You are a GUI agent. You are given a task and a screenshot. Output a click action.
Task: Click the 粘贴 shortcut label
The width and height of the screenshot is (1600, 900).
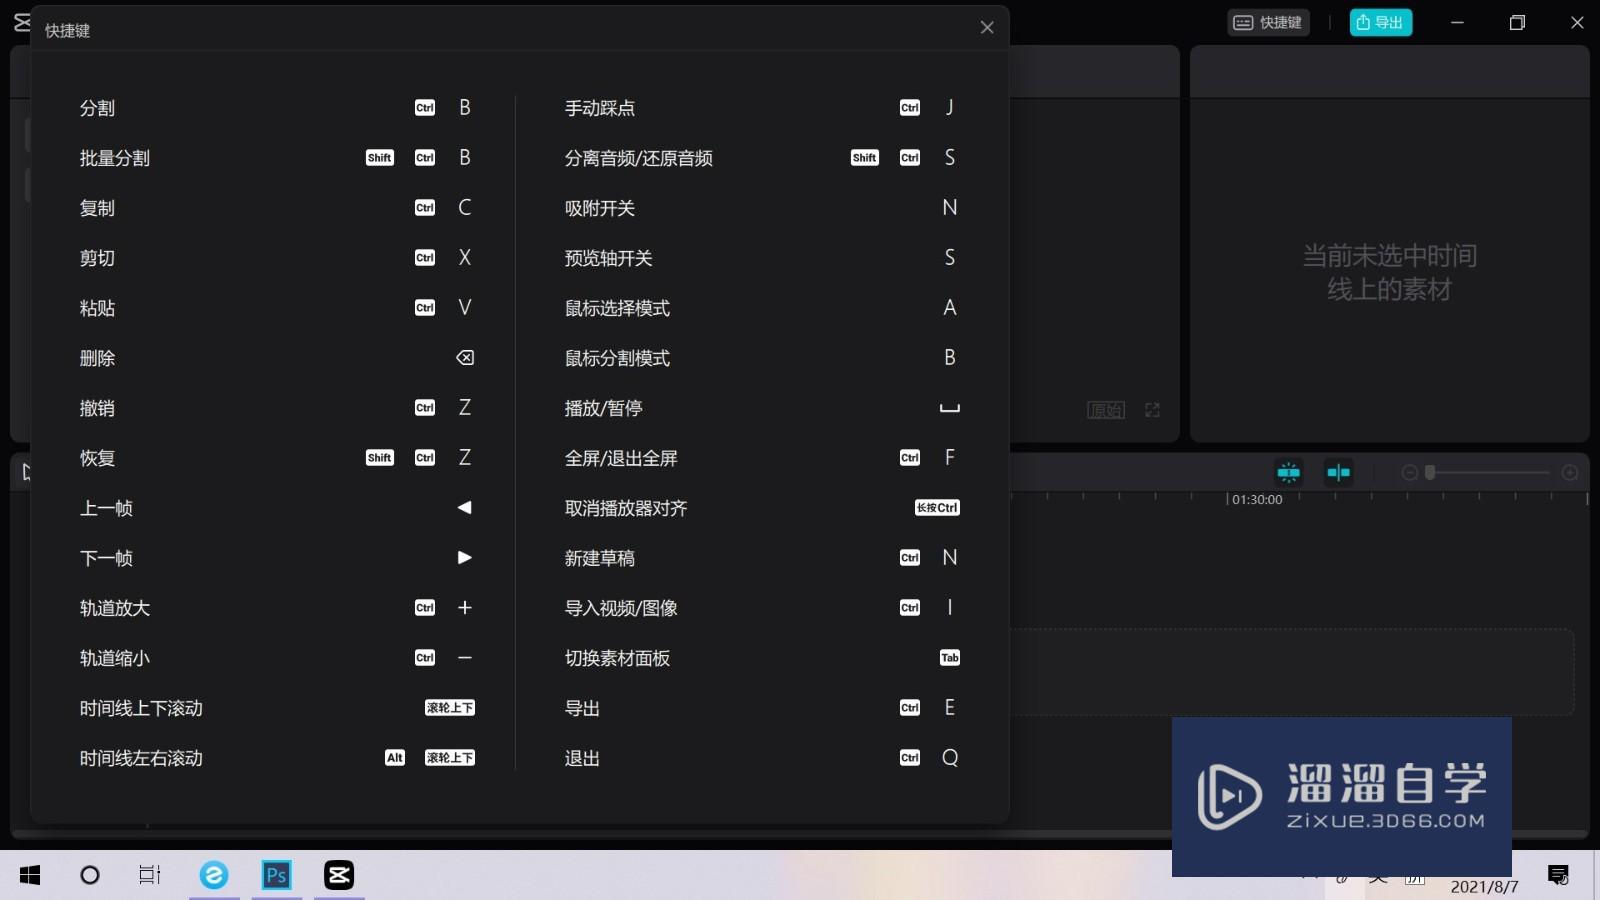[x=97, y=308]
